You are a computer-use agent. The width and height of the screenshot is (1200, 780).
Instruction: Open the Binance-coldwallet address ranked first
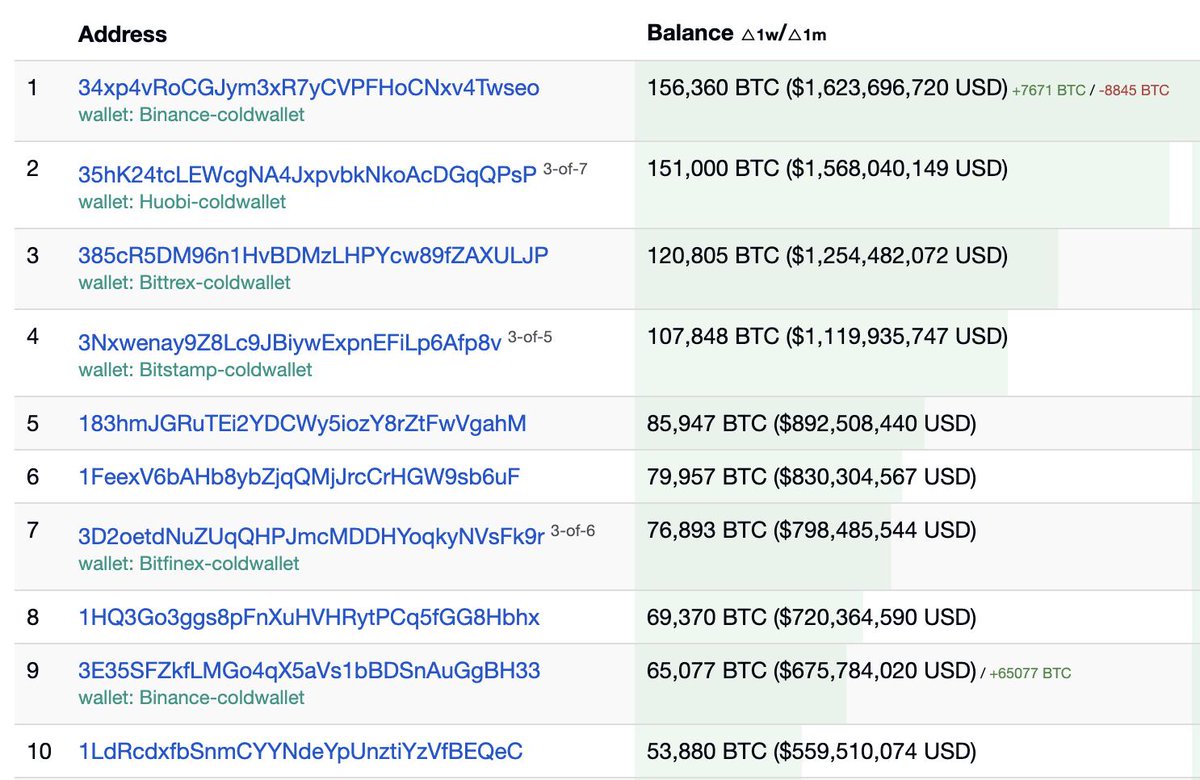(309, 87)
